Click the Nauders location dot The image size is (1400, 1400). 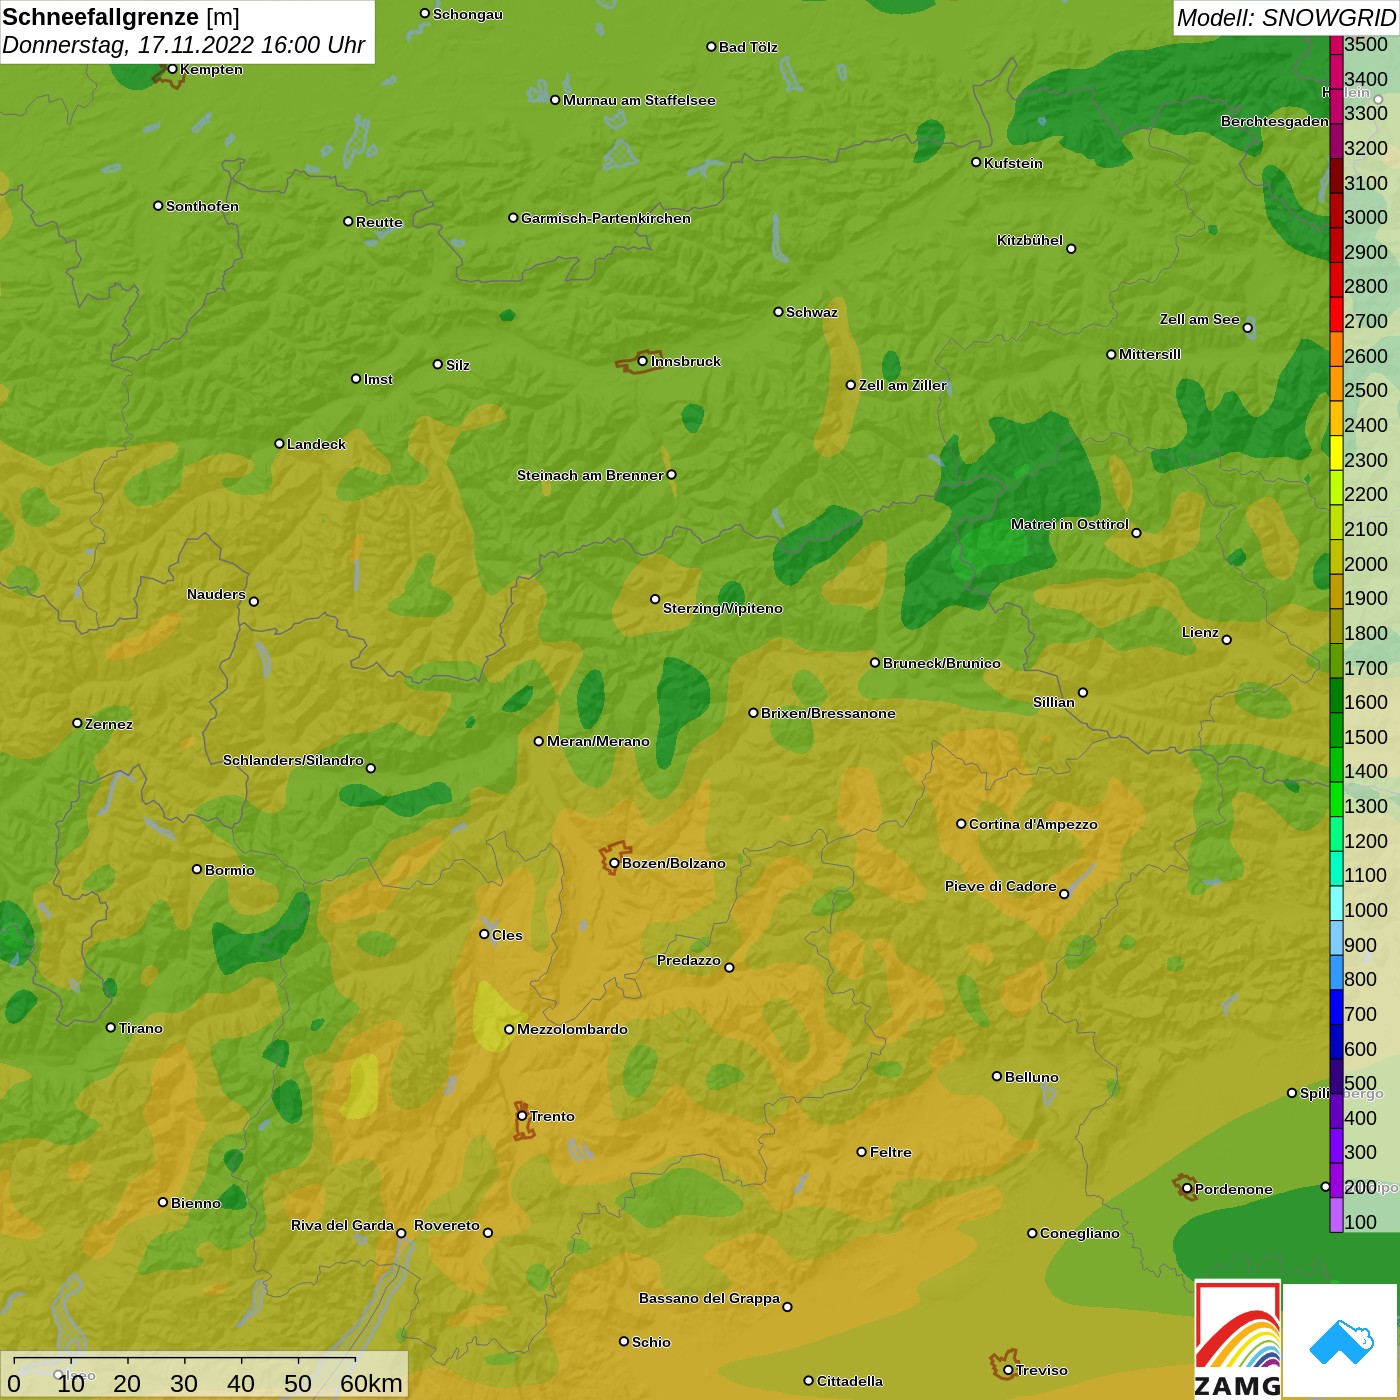pos(254,601)
